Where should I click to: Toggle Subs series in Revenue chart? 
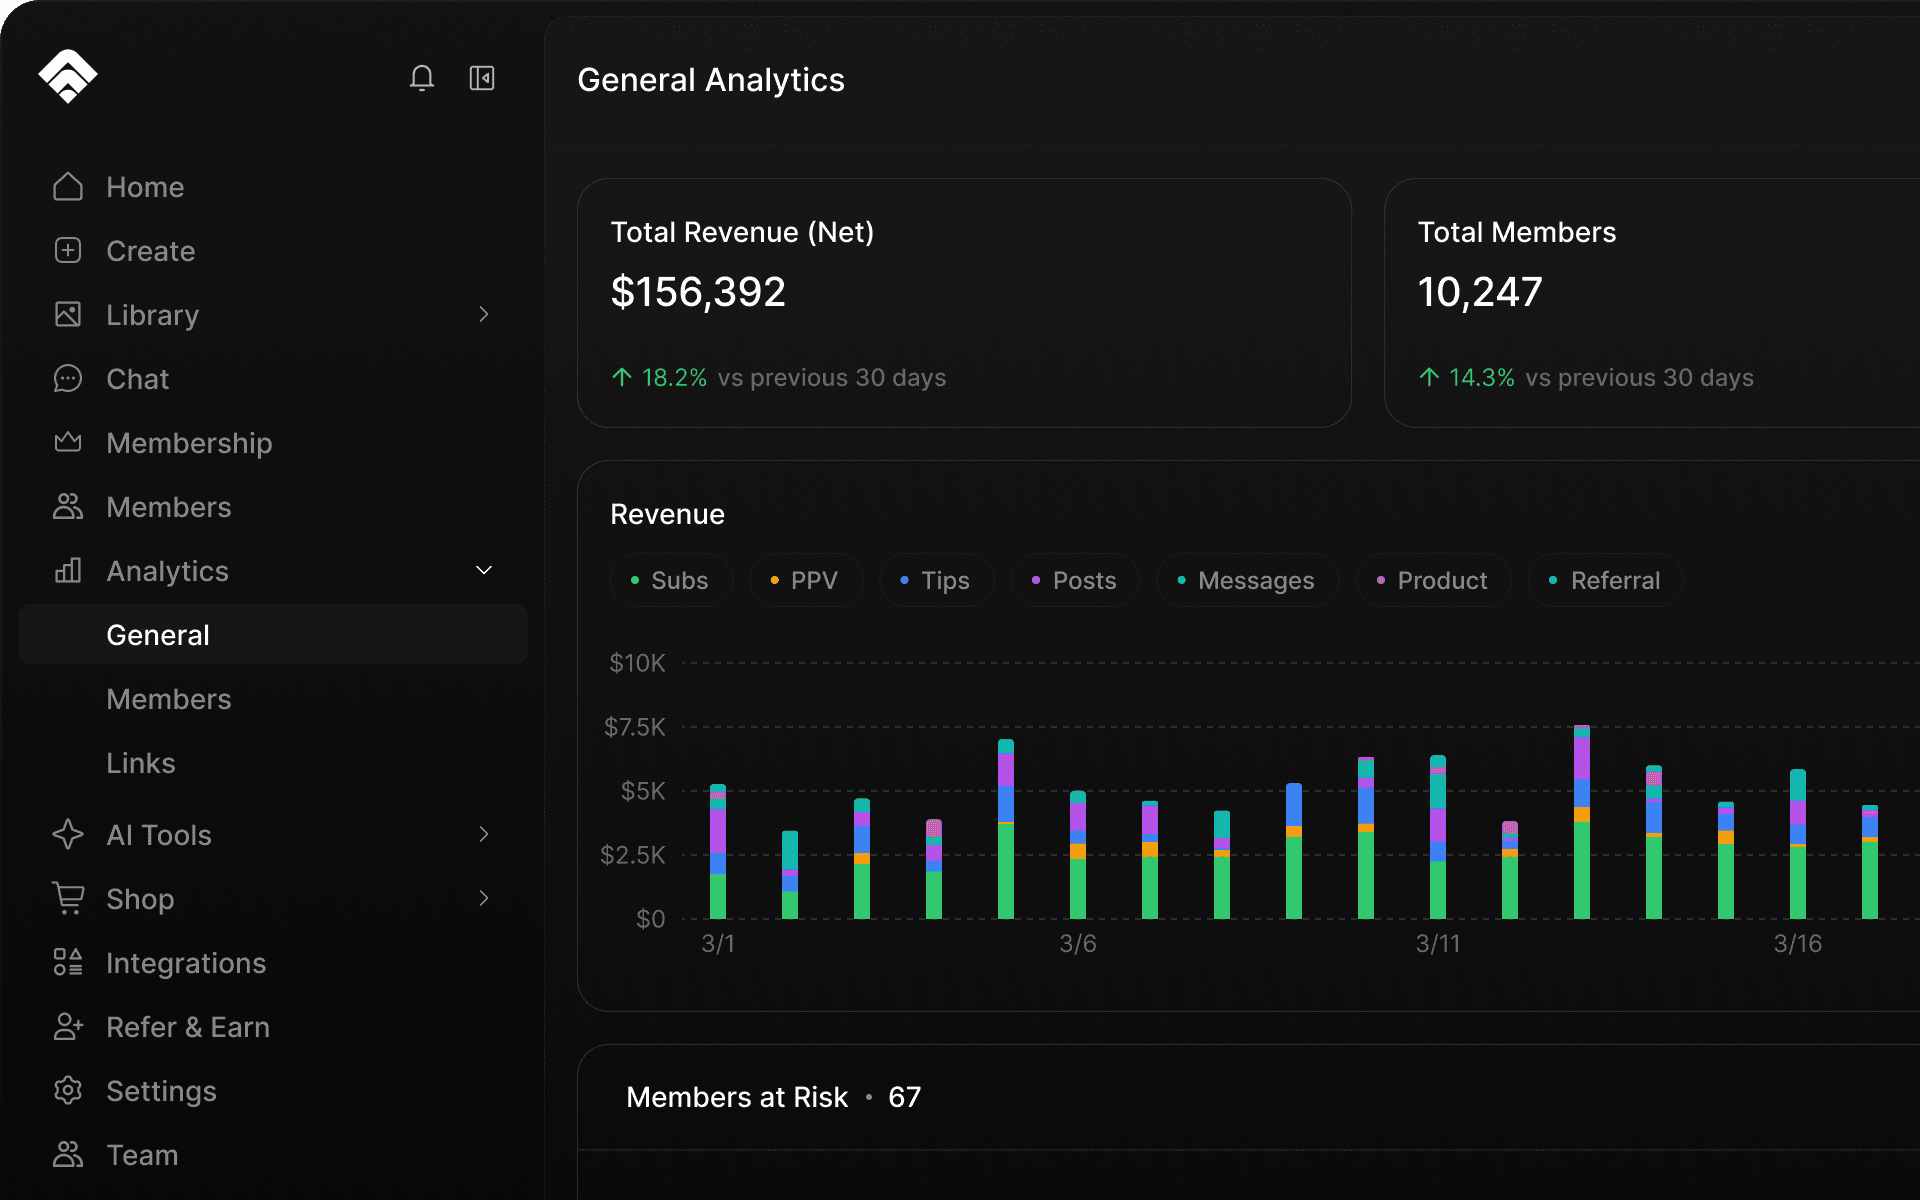point(671,580)
